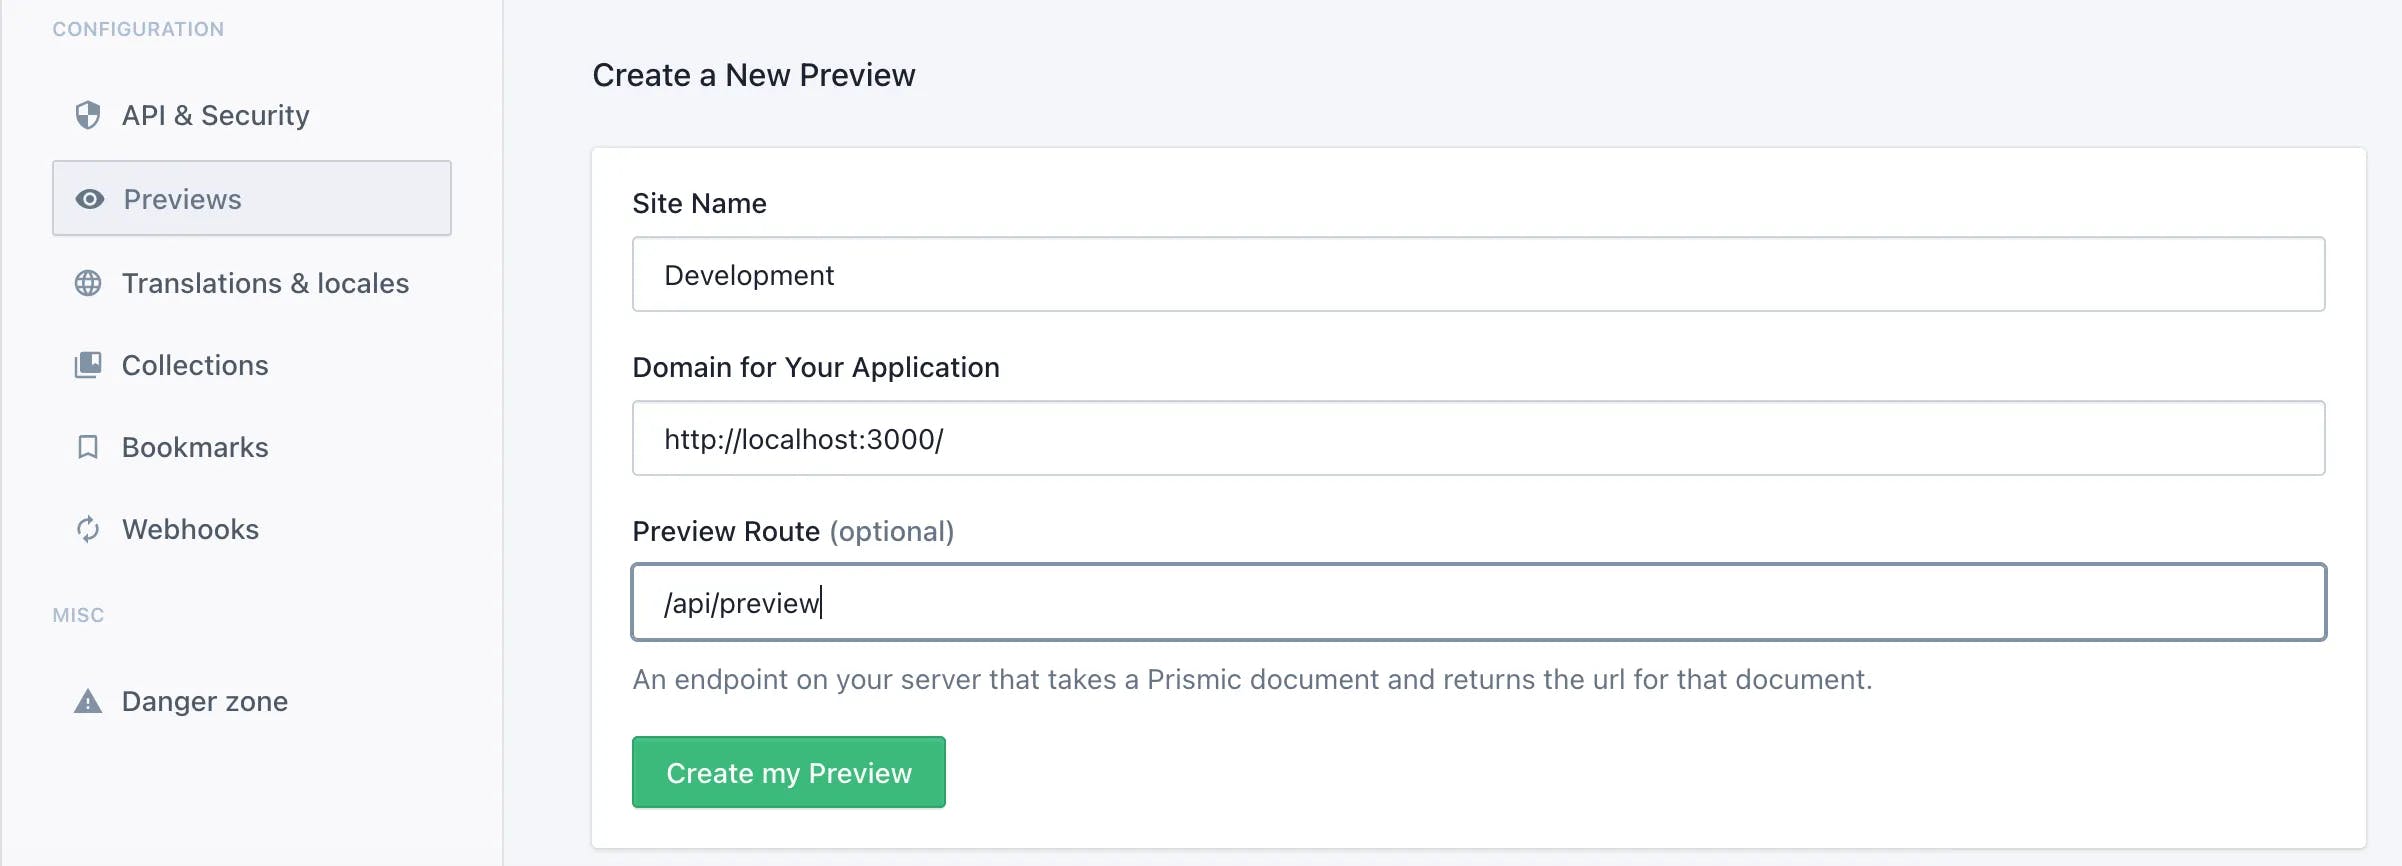Click the Preview Route (optional) label
This screenshot has height=866, width=2402.
tap(793, 531)
